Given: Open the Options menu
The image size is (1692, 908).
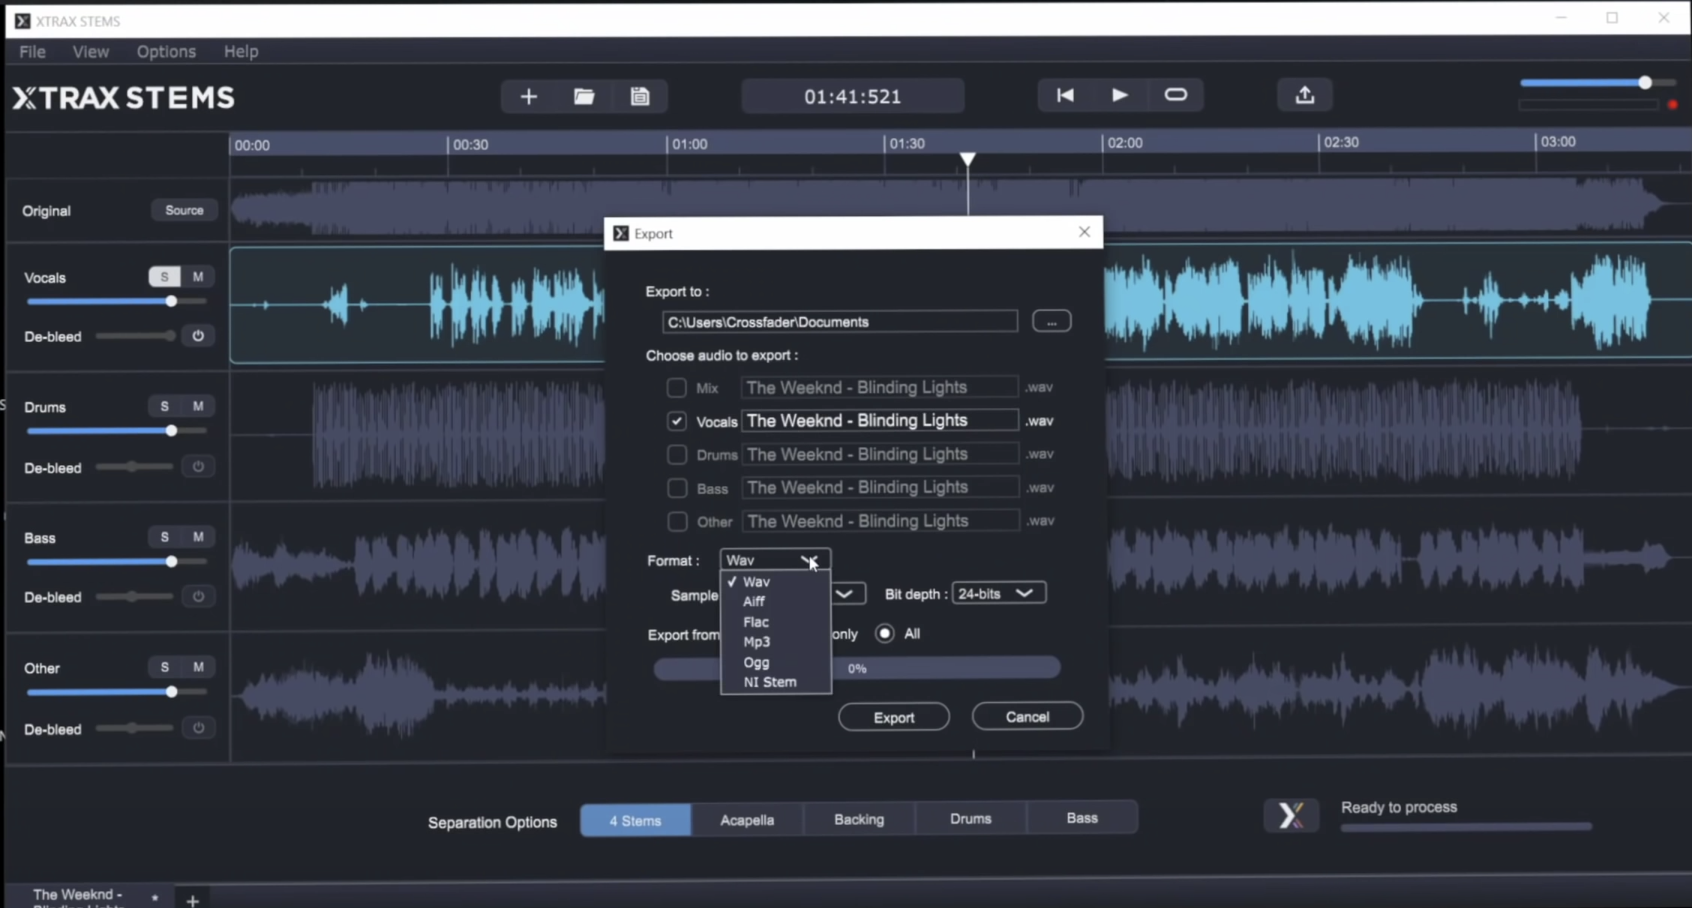Looking at the screenshot, I should tap(165, 51).
